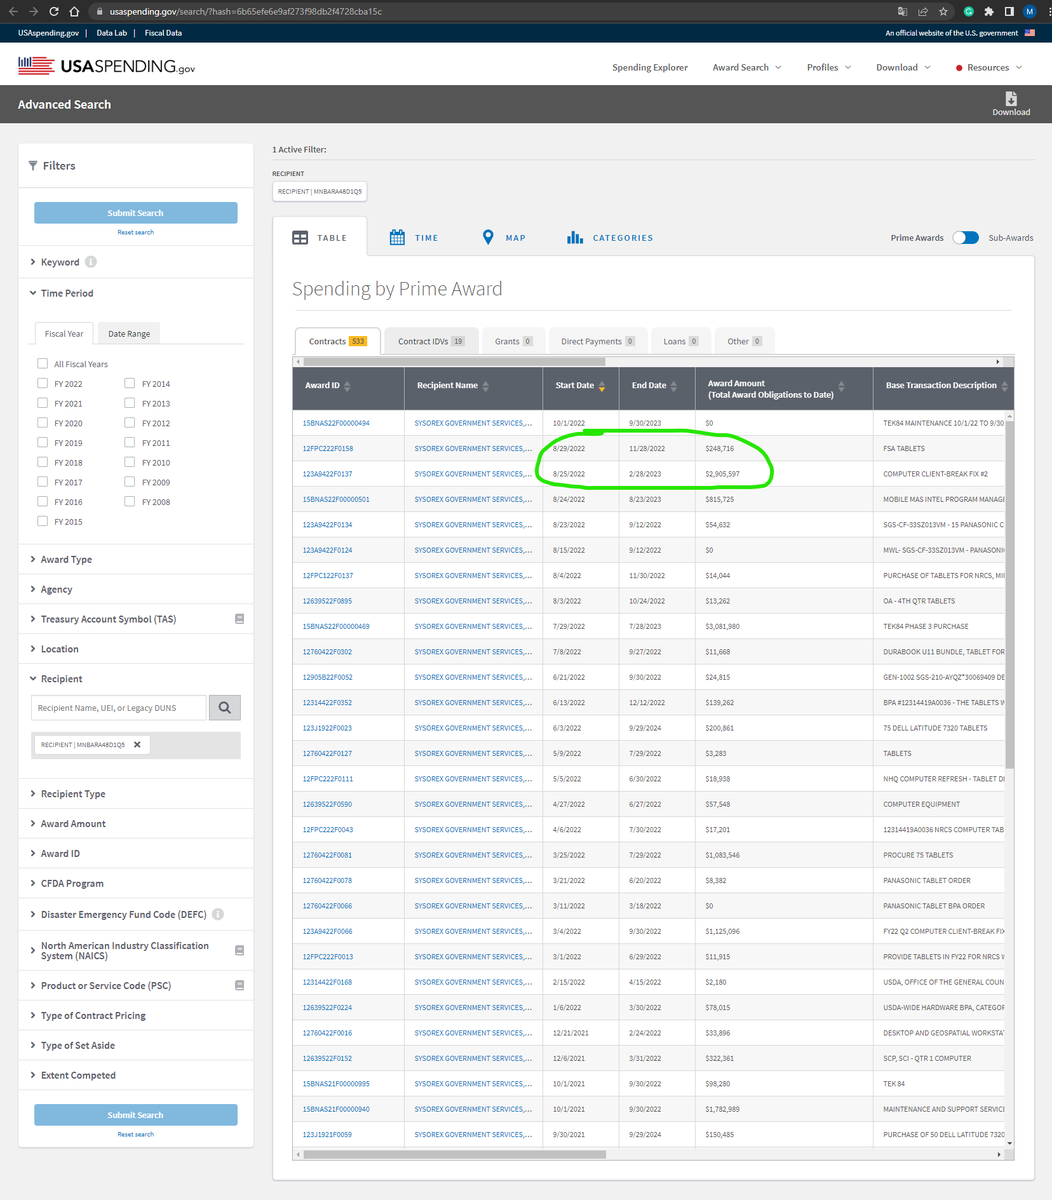Toggle Prime Awards to Sub-Awards switch
Image resolution: width=1052 pixels, height=1200 pixels.
click(x=965, y=238)
